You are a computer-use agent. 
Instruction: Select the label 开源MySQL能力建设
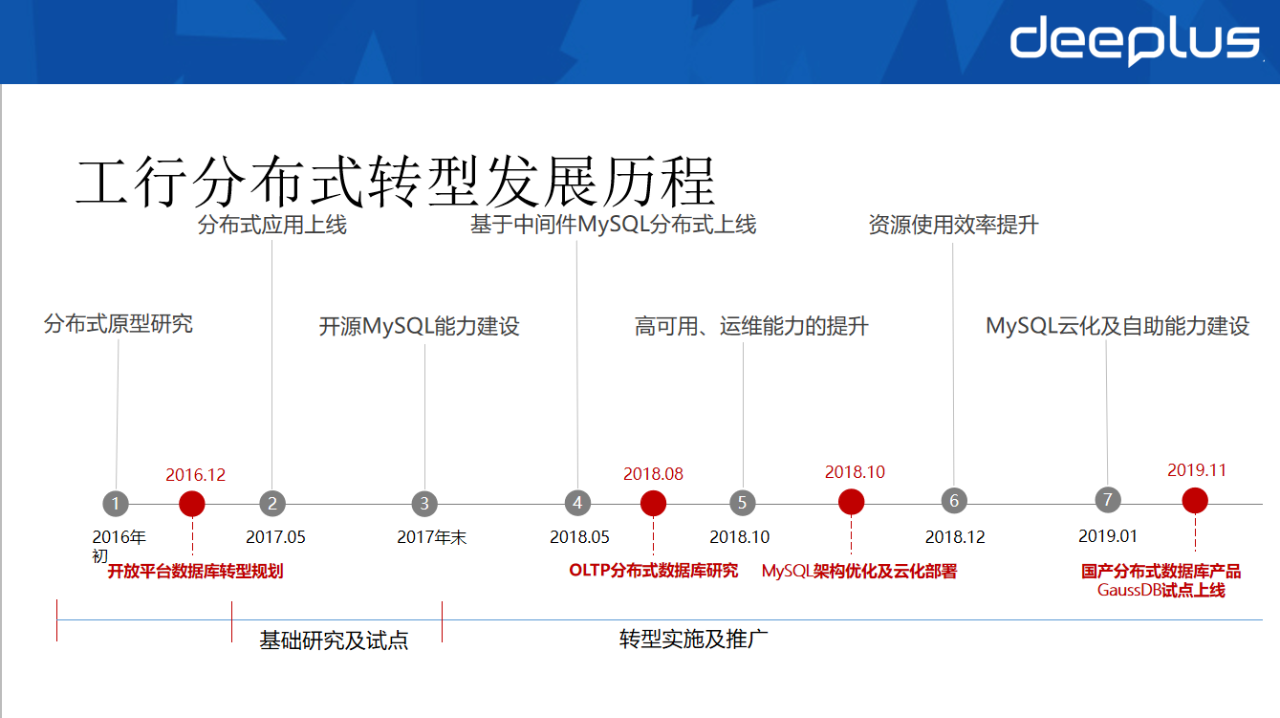coord(419,326)
